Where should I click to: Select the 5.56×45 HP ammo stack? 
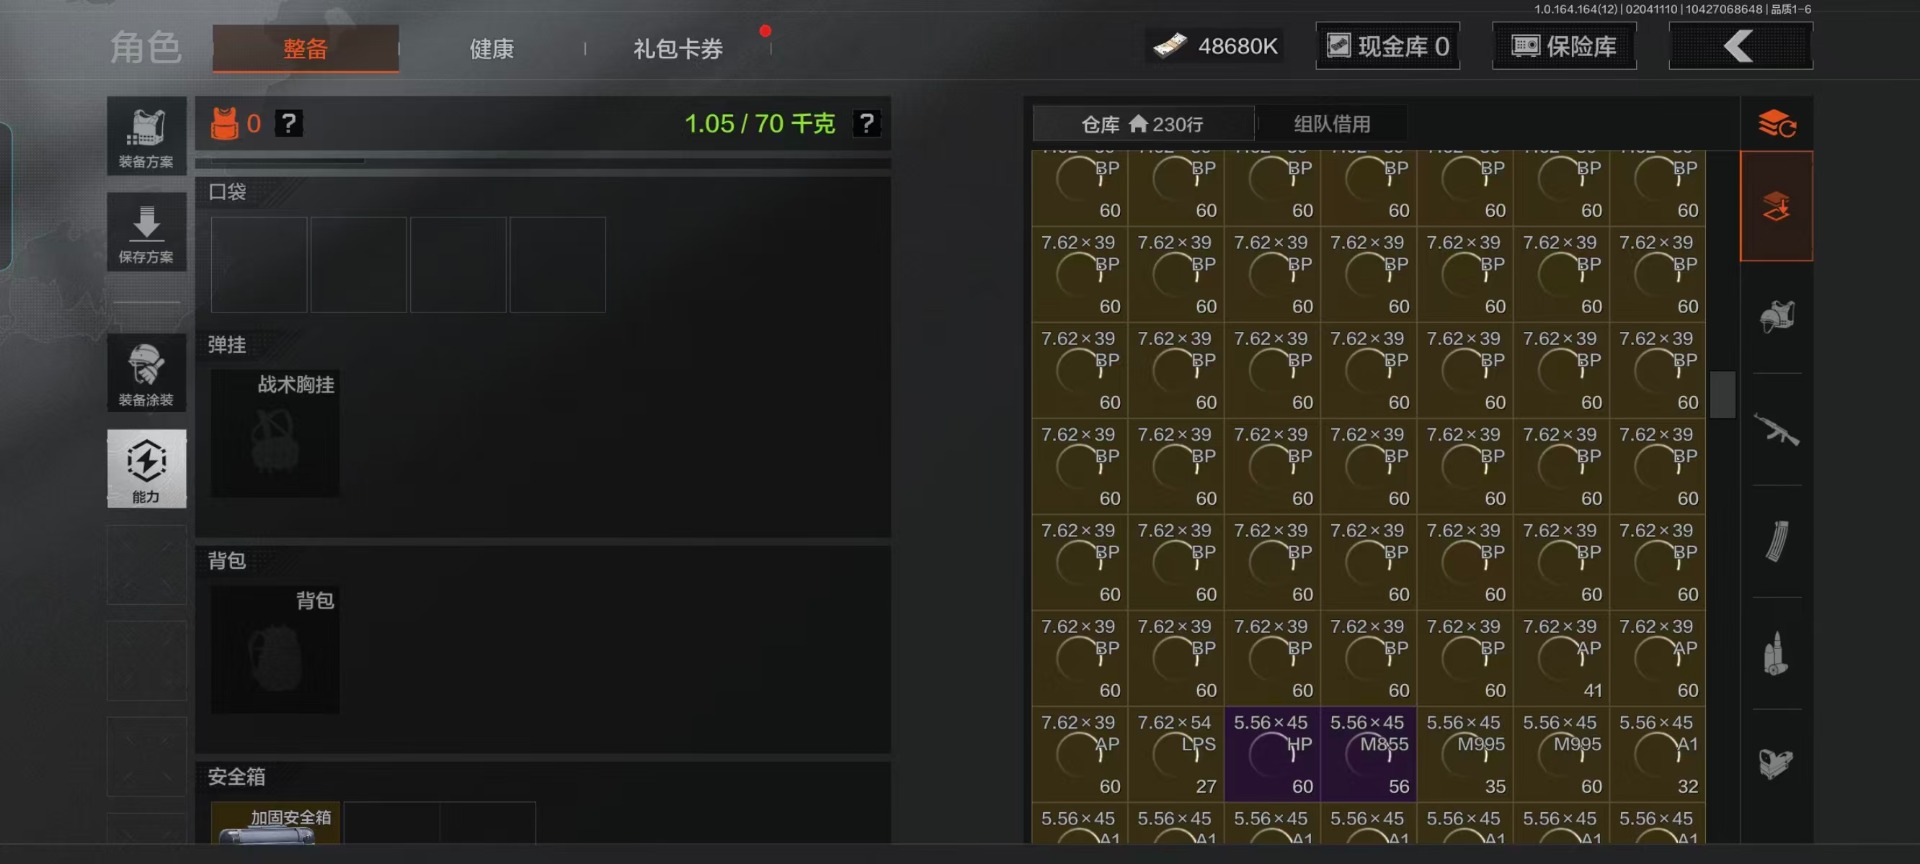pyautogui.click(x=1272, y=754)
